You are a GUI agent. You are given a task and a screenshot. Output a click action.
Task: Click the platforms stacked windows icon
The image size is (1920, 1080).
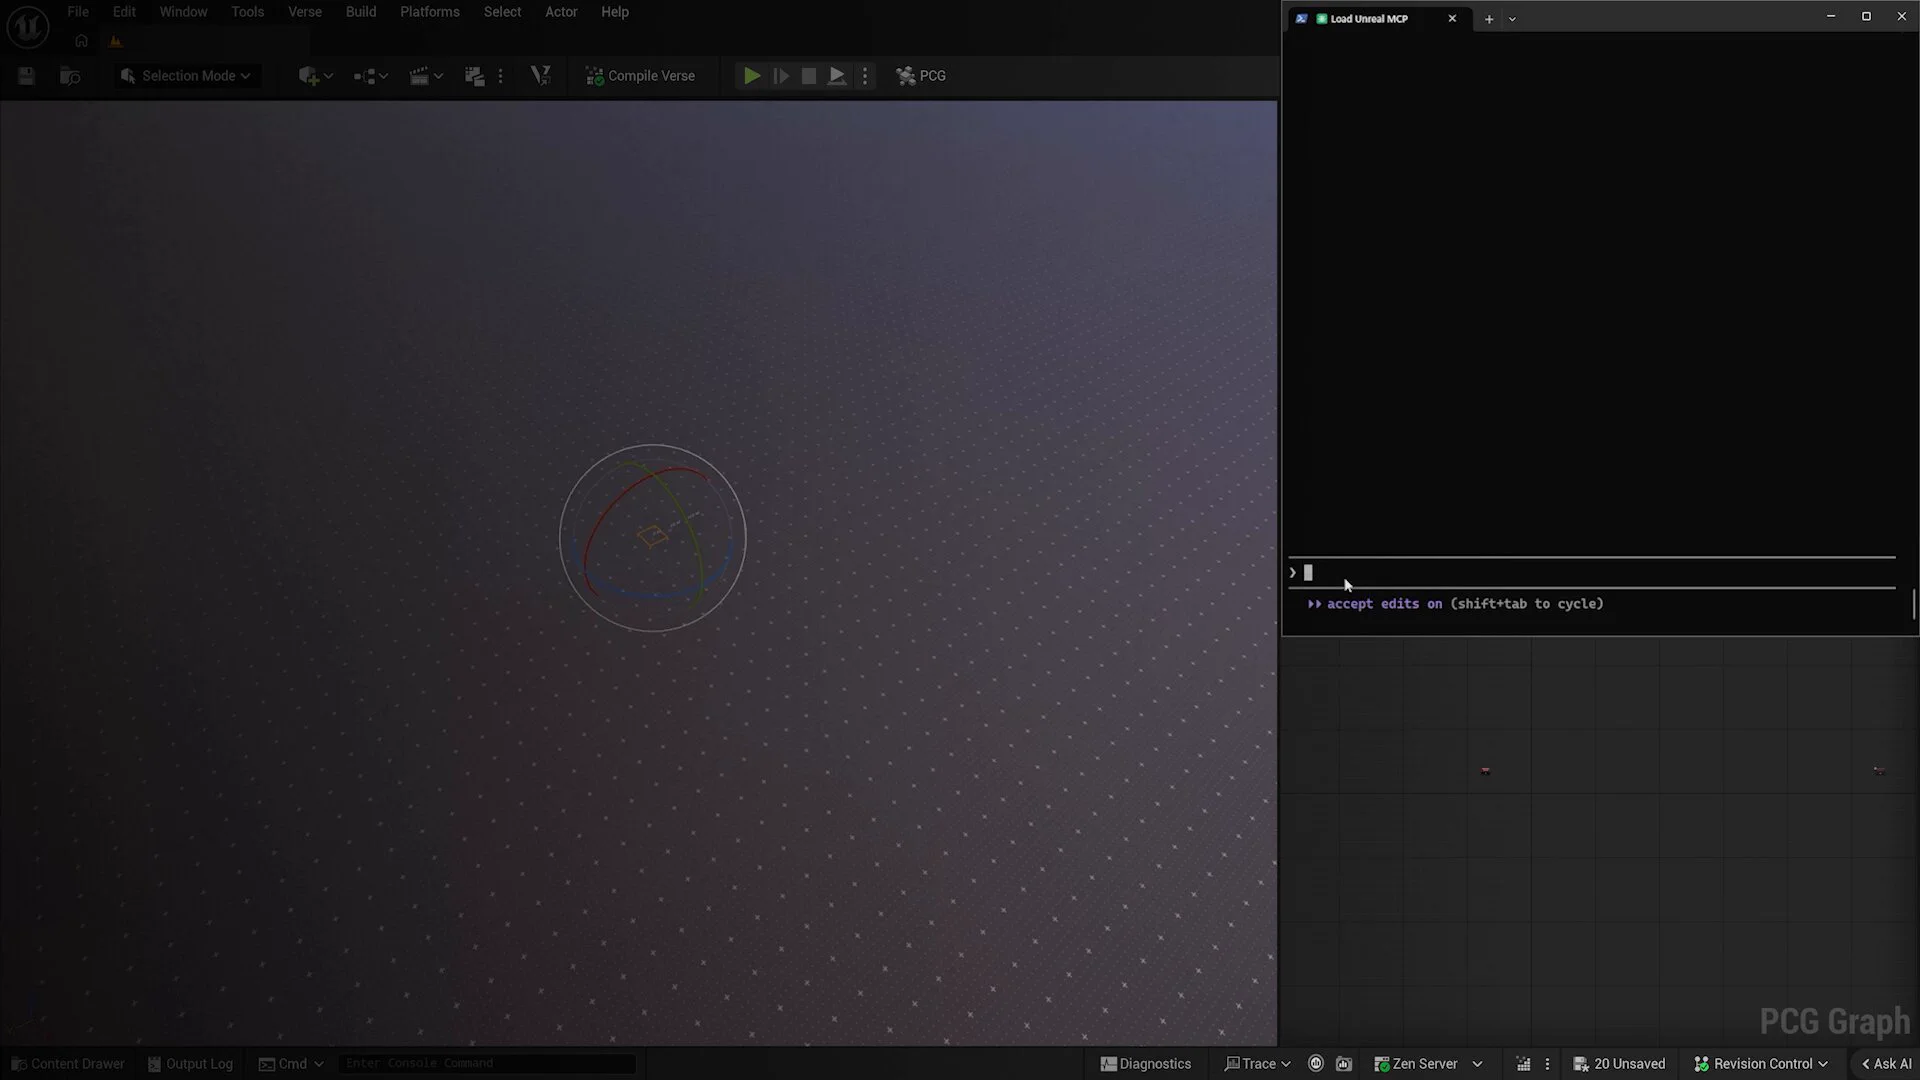474,76
